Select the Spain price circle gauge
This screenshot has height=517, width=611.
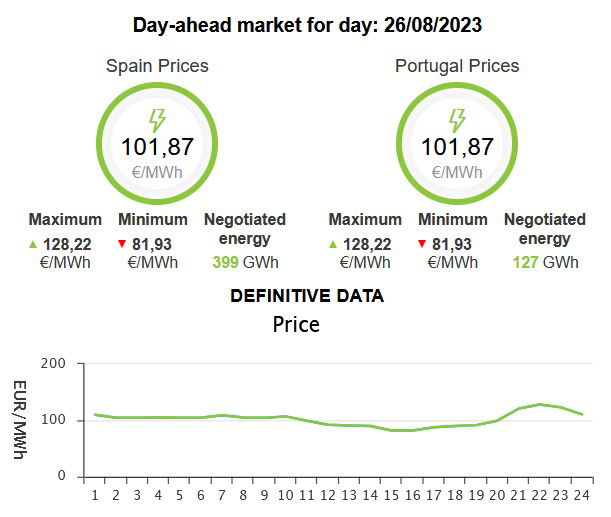point(157,143)
